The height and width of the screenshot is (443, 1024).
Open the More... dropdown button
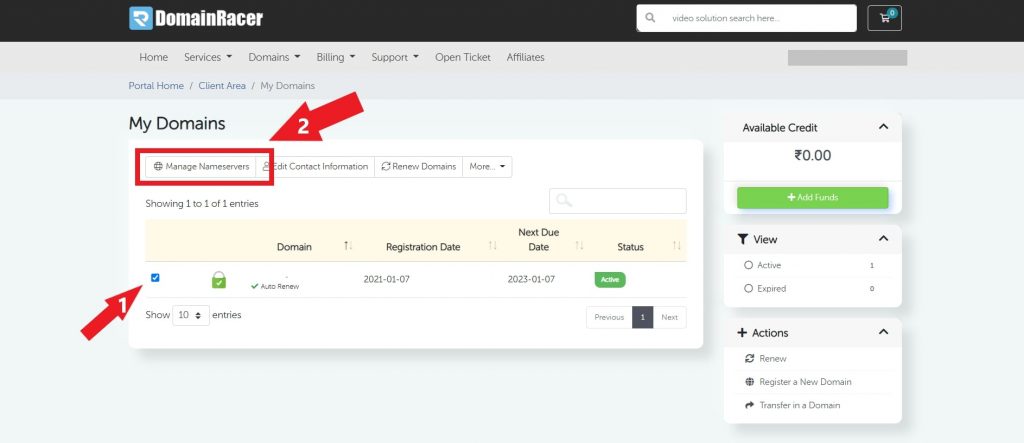(487, 167)
